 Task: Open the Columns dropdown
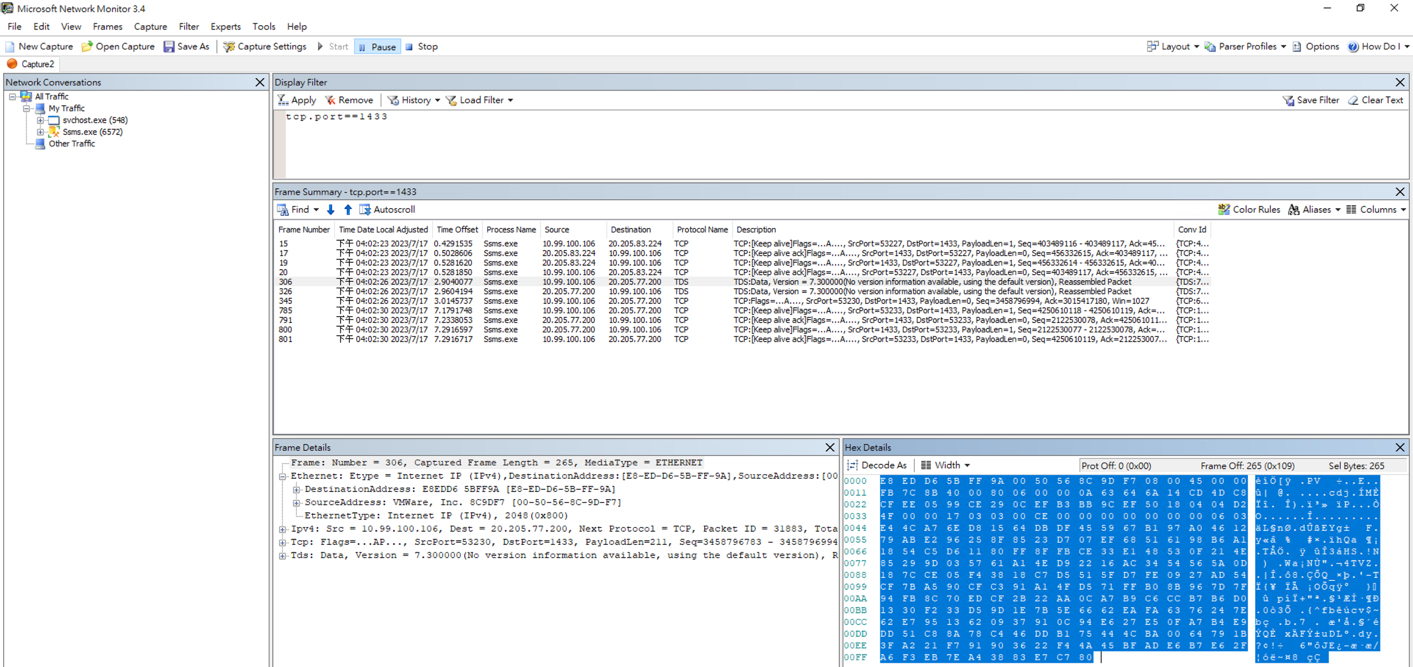1376,210
